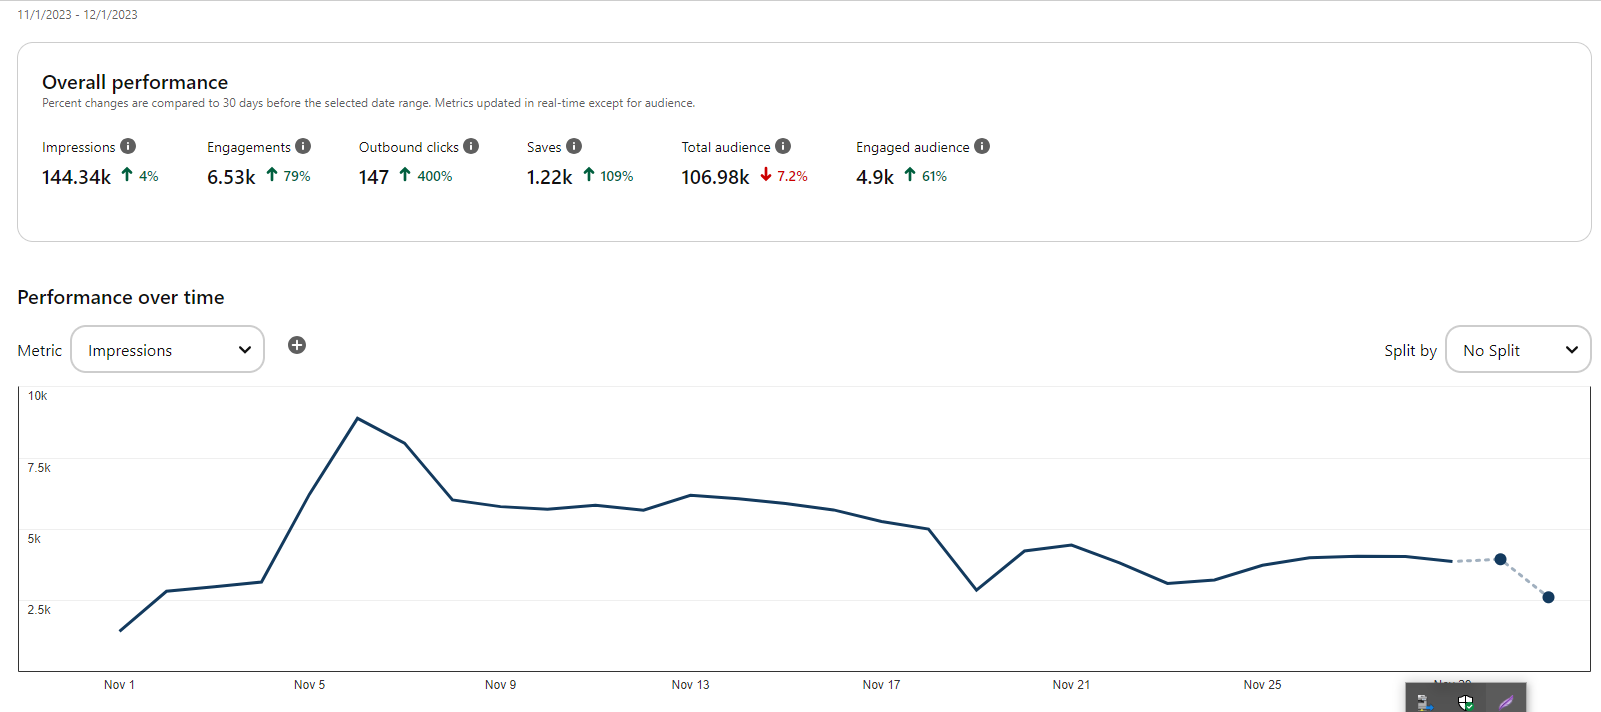Click the Saves info icon
1601x712 pixels.
coord(574,146)
